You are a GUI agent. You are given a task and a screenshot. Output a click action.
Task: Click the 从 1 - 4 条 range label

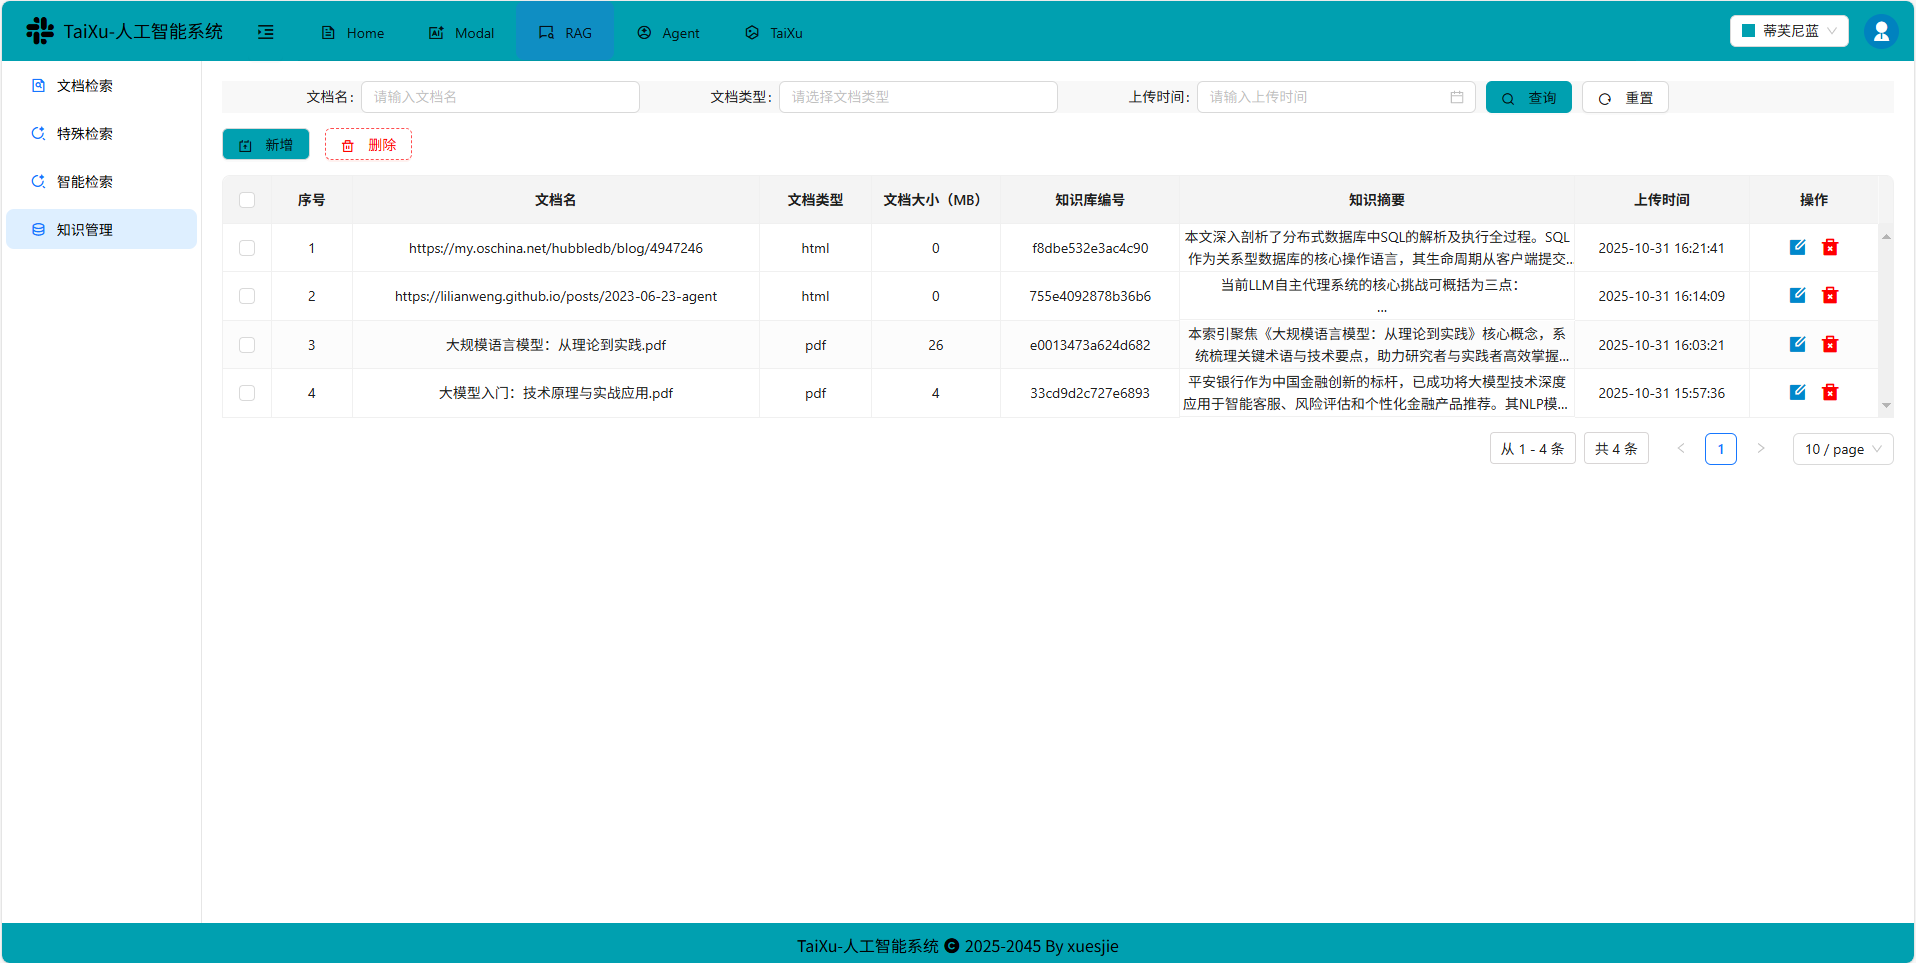coord(1532,449)
